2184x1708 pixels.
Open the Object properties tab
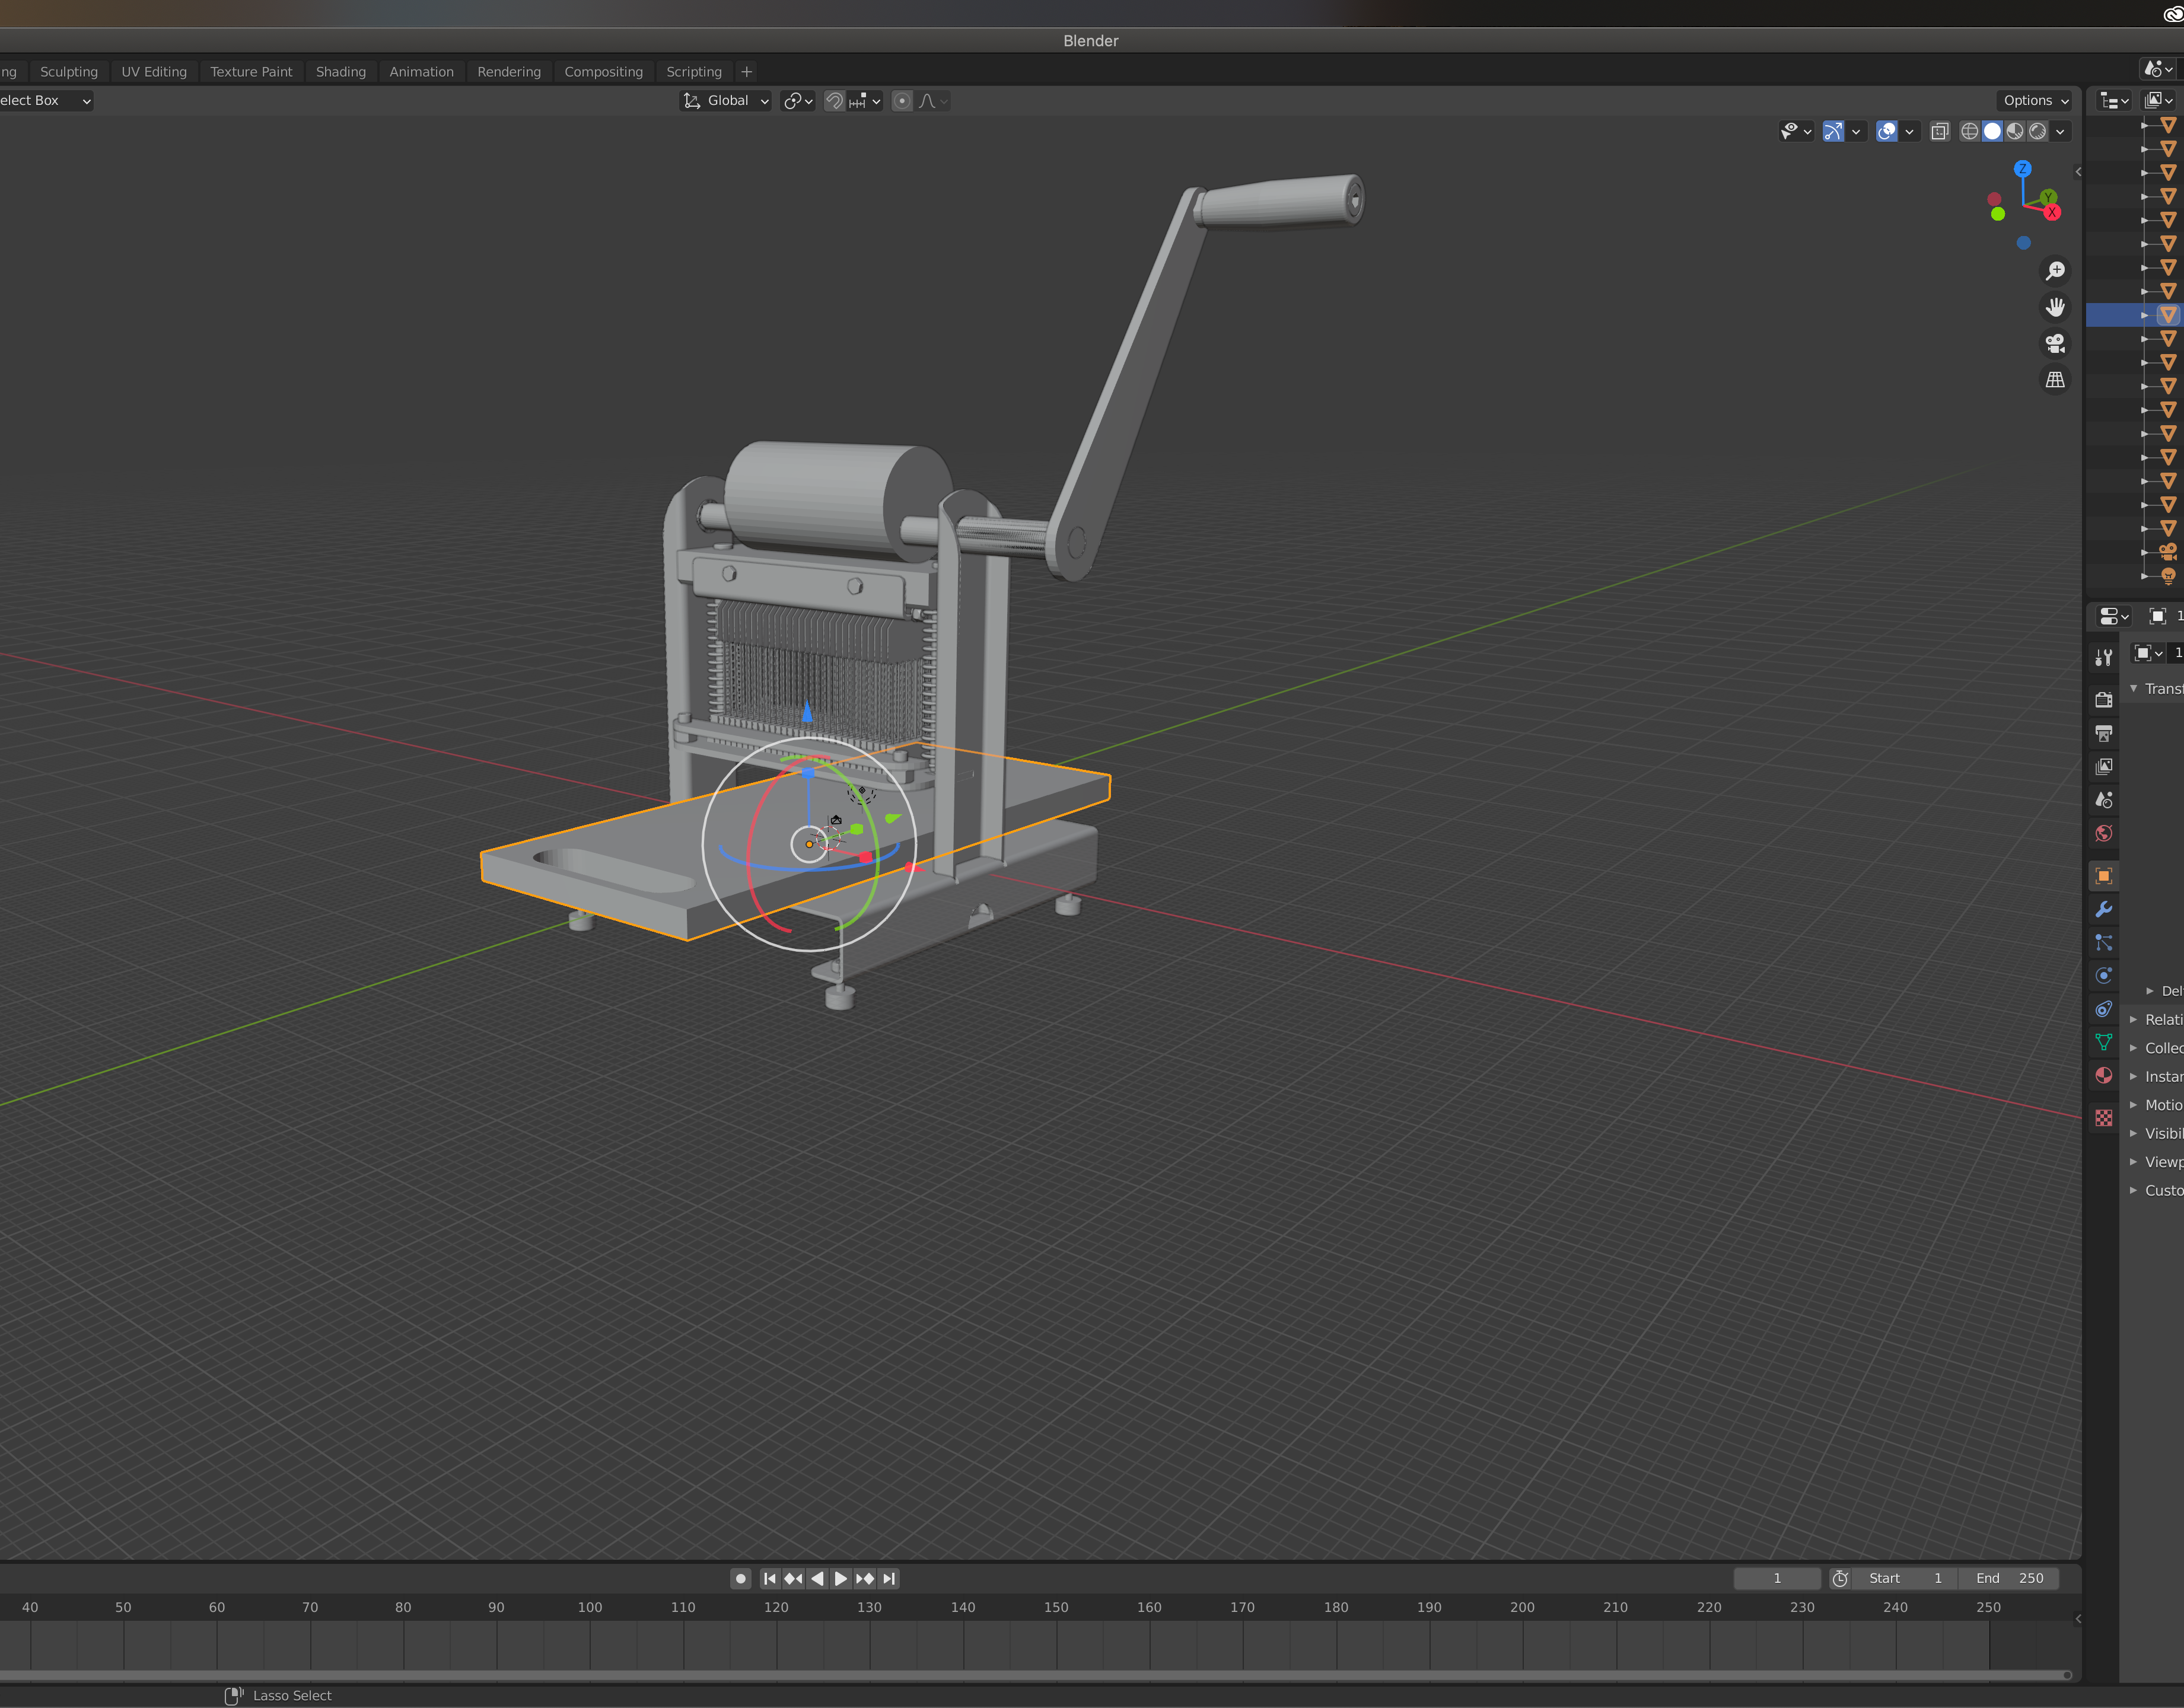(2103, 876)
